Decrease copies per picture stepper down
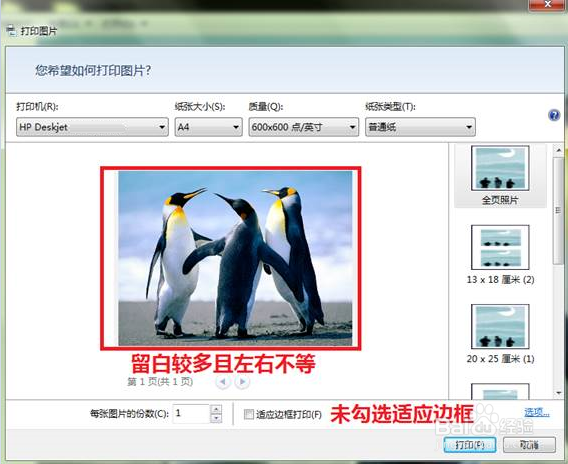Image resolution: width=568 pixels, height=464 pixels. tap(216, 418)
